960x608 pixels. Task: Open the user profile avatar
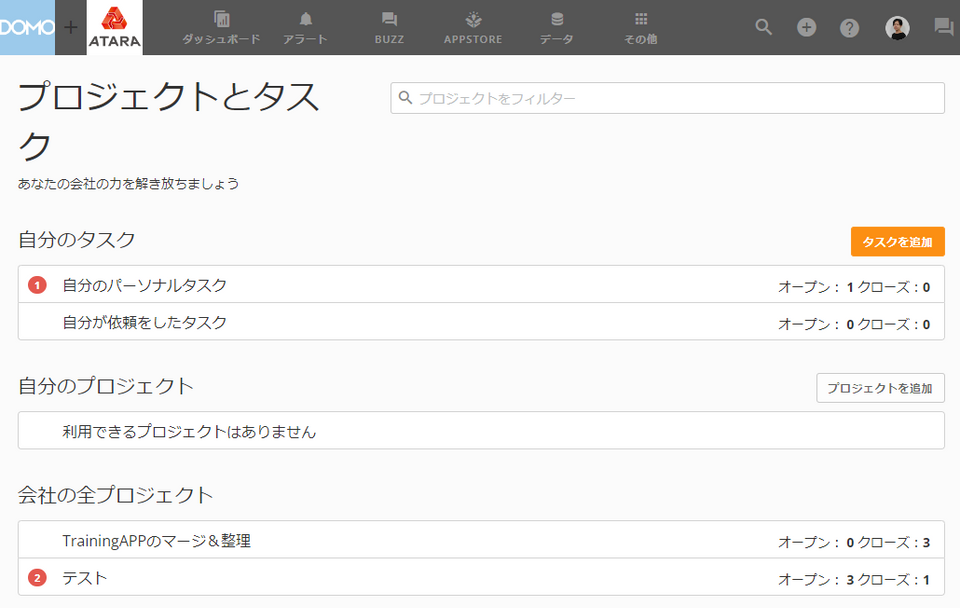[897, 28]
